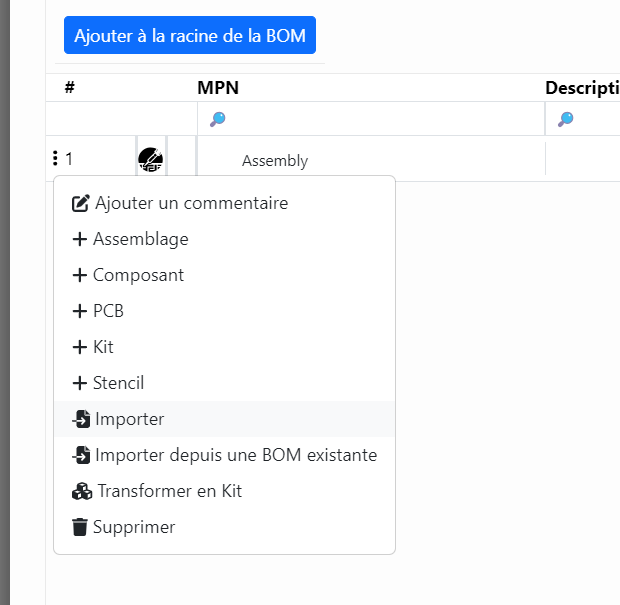The width and height of the screenshot is (620, 605).
Task: Add an Assemblage via the context menu
Action: tap(140, 239)
